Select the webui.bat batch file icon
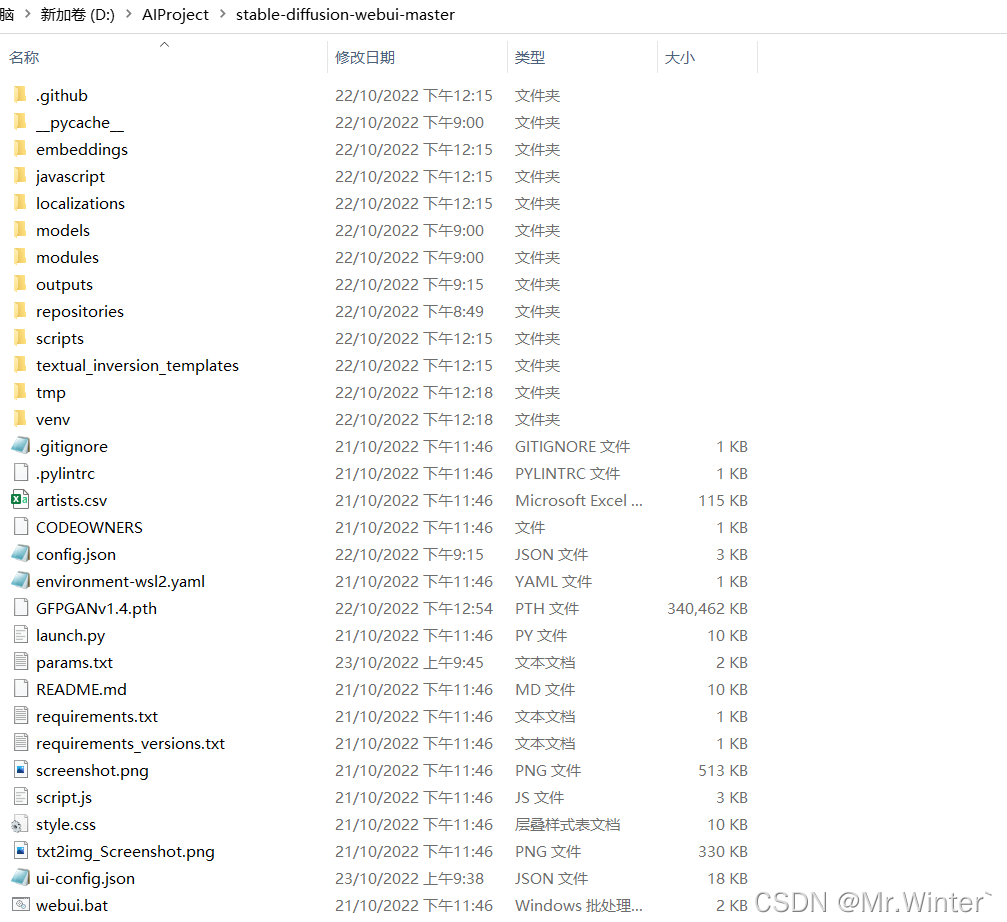Viewport: 1007px width, 922px height. [20, 905]
